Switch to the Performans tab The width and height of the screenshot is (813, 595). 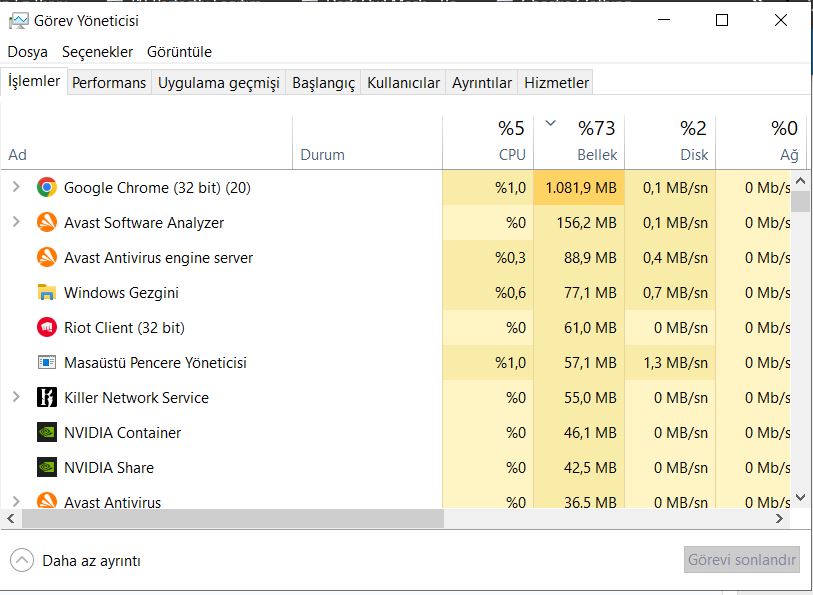coord(109,83)
